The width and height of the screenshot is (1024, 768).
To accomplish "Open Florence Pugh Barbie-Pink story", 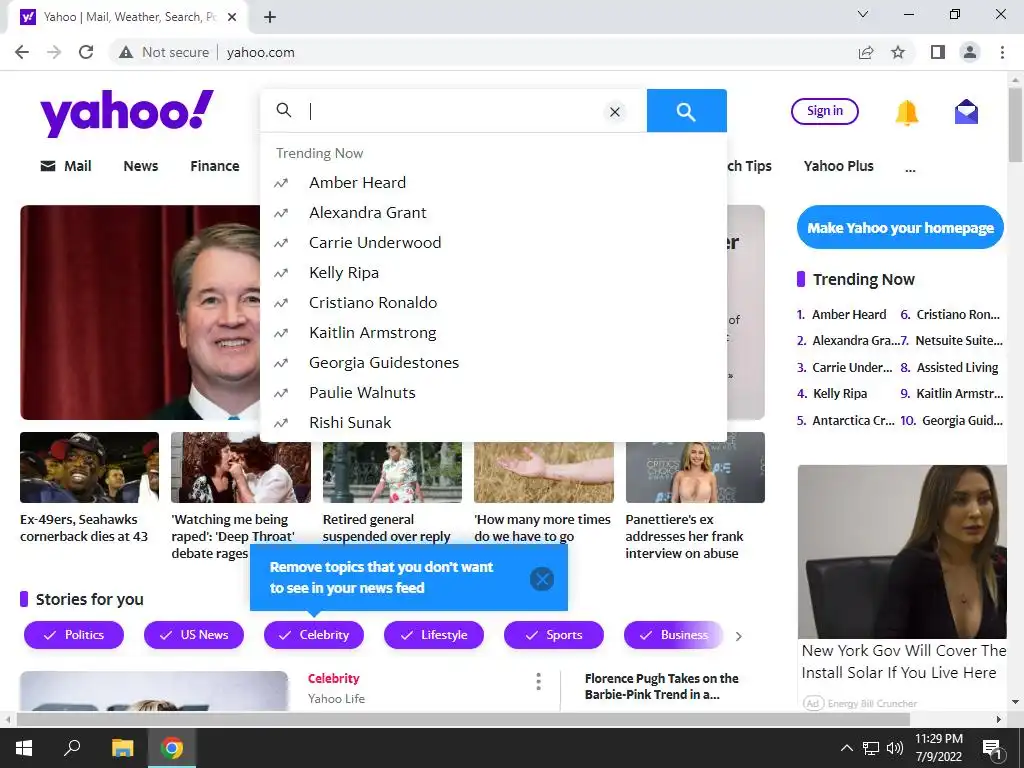I will (662, 686).
